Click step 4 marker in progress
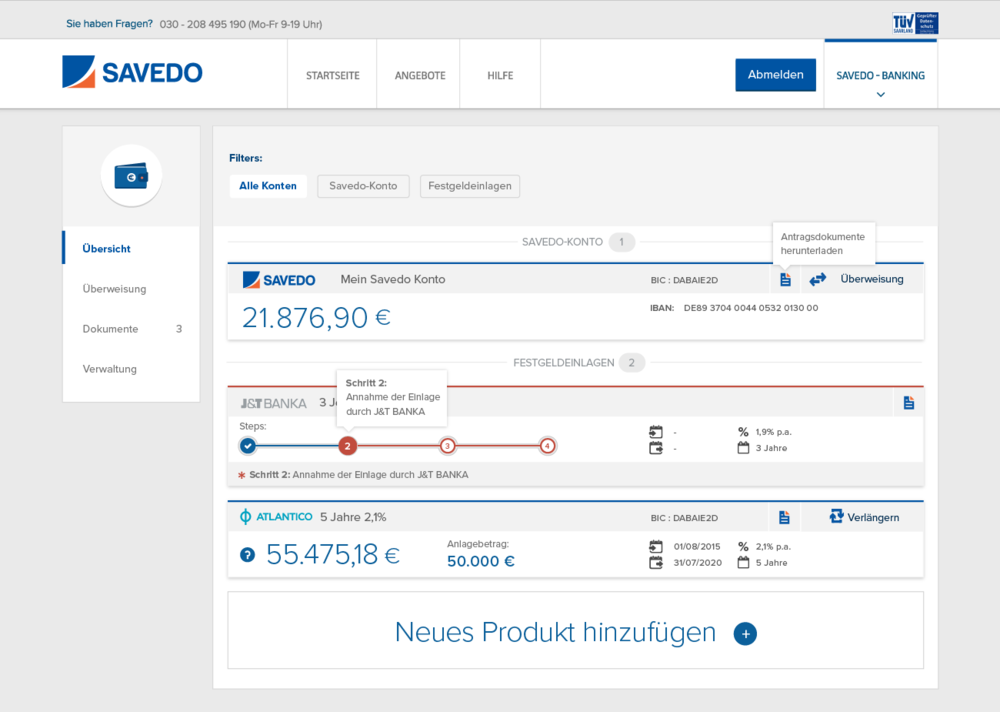This screenshot has height=712, width=1000. pyautogui.click(x=547, y=446)
